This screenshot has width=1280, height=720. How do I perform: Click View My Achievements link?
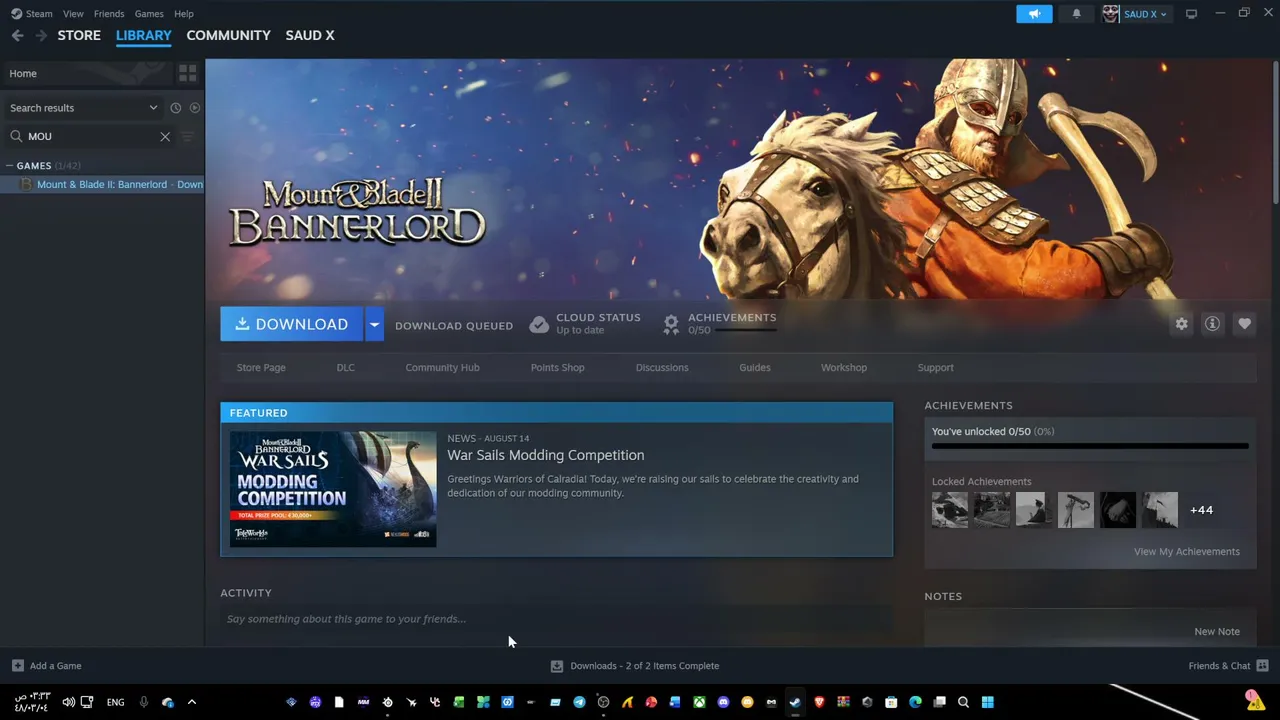click(1187, 551)
